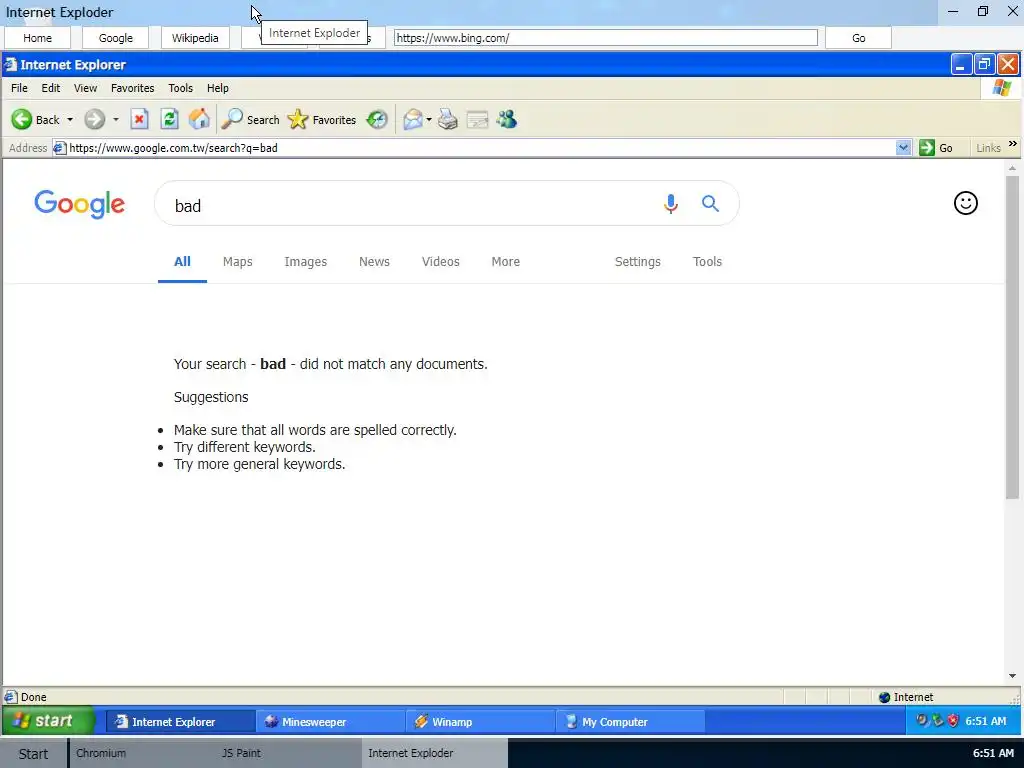This screenshot has height=768, width=1024.
Task: Select Internet Exploder in outer taskbar
Action: (434, 753)
